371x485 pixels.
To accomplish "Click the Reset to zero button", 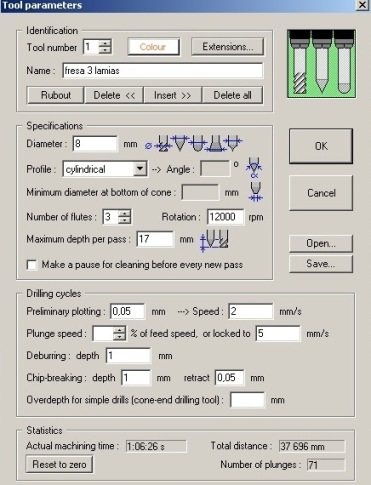I will click(x=59, y=464).
